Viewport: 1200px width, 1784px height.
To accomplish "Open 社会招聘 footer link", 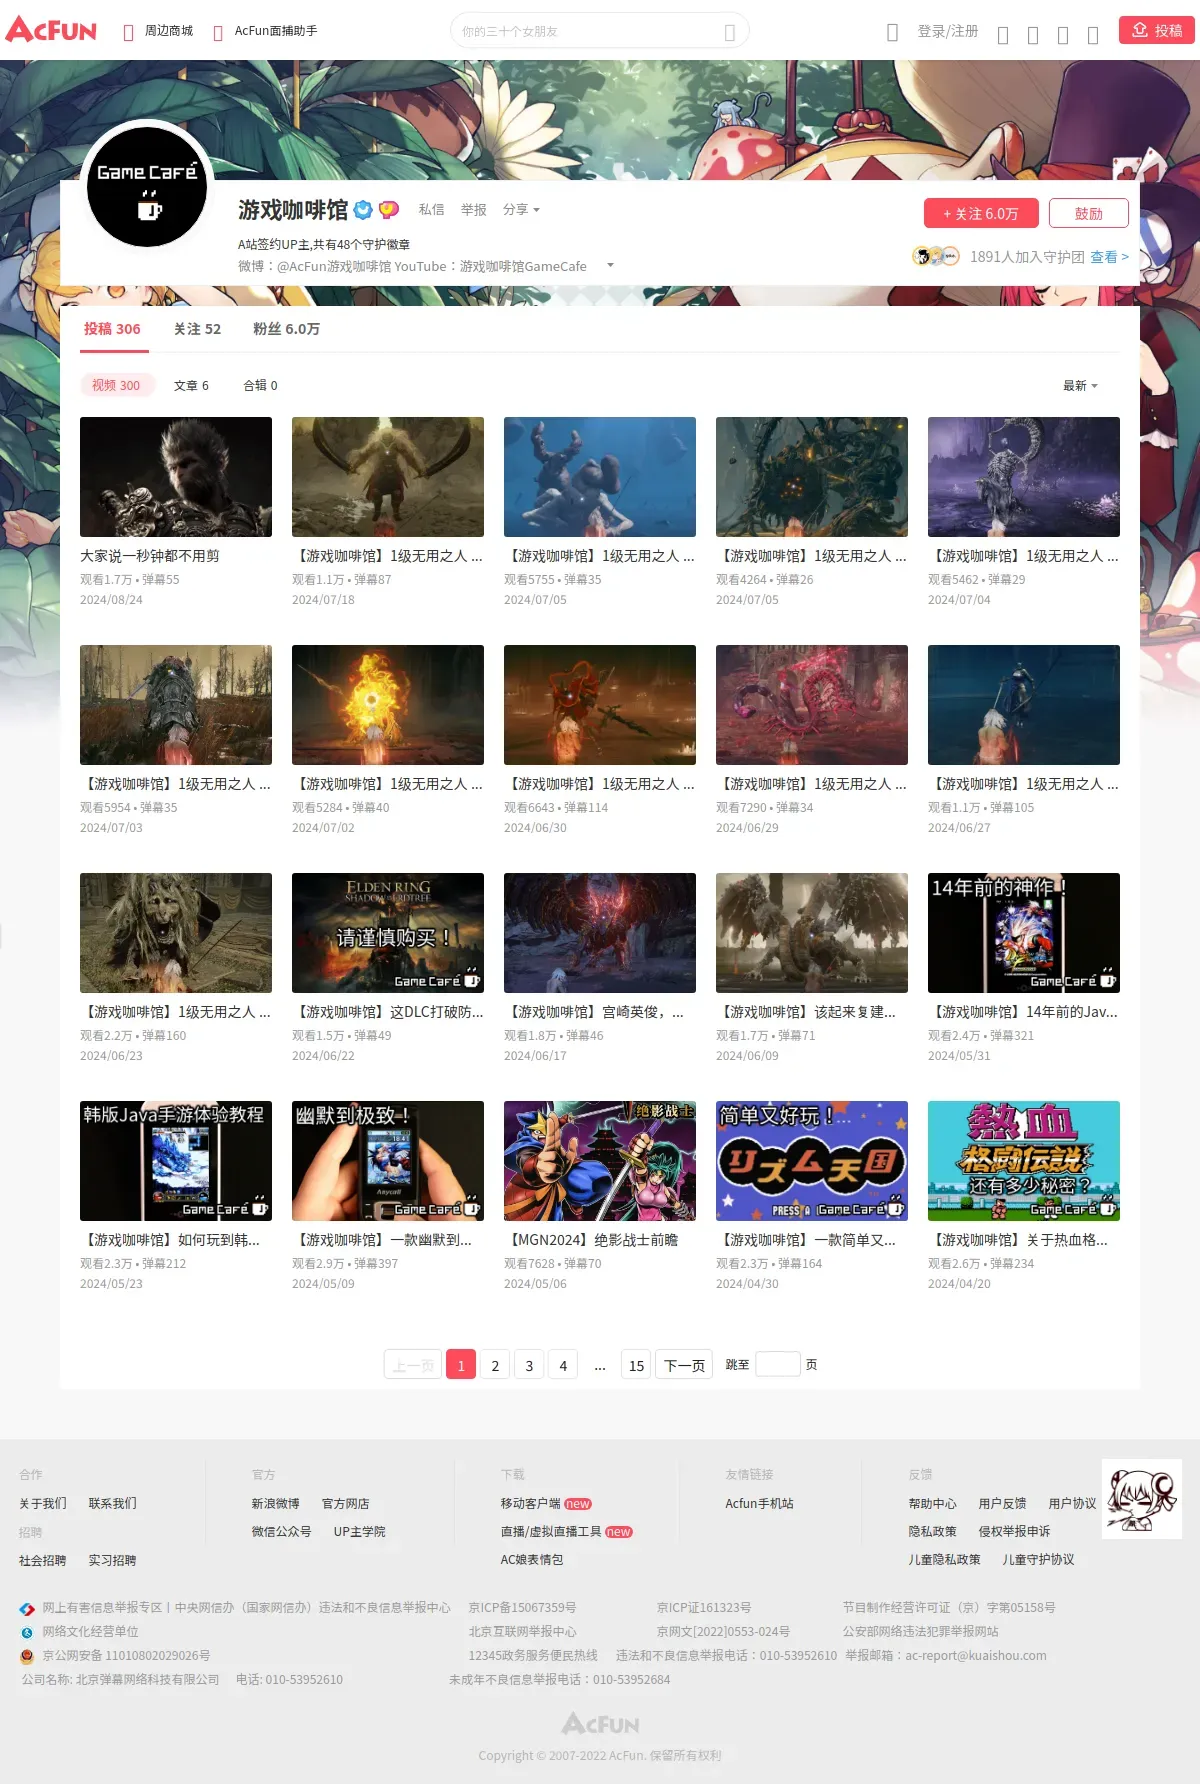I will (x=43, y=1560).
